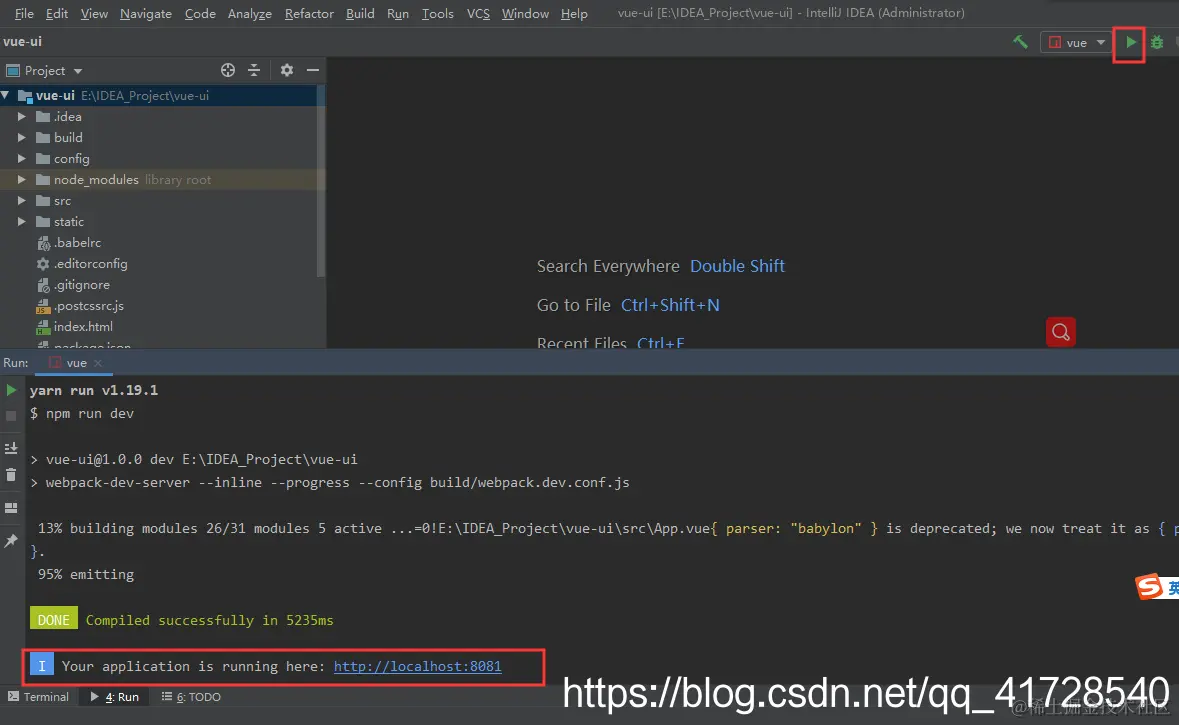This screenshot has width=1179, height=725.
Task: Open the Tools menu
Action: coord(438,14)
